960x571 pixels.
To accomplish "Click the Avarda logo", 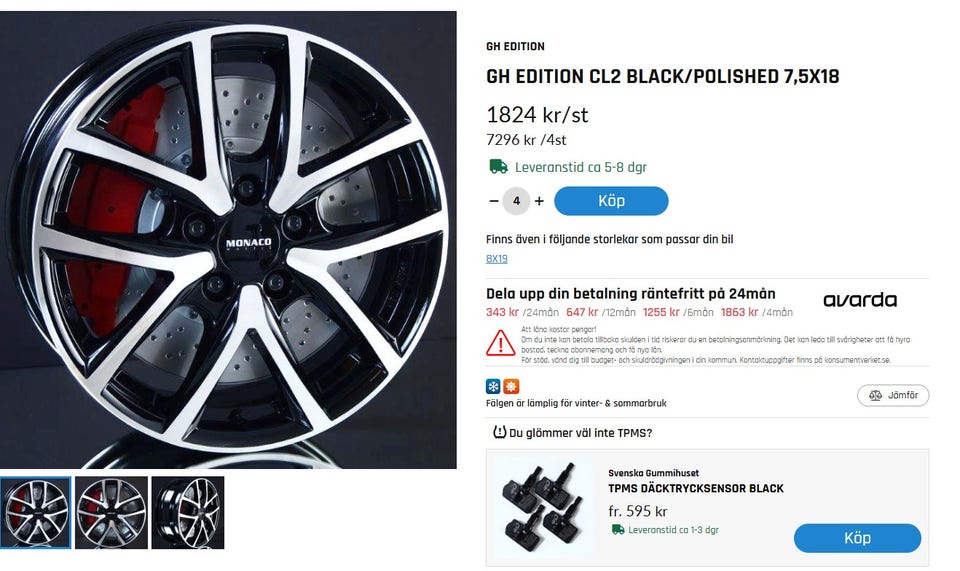I will (859, 300).
